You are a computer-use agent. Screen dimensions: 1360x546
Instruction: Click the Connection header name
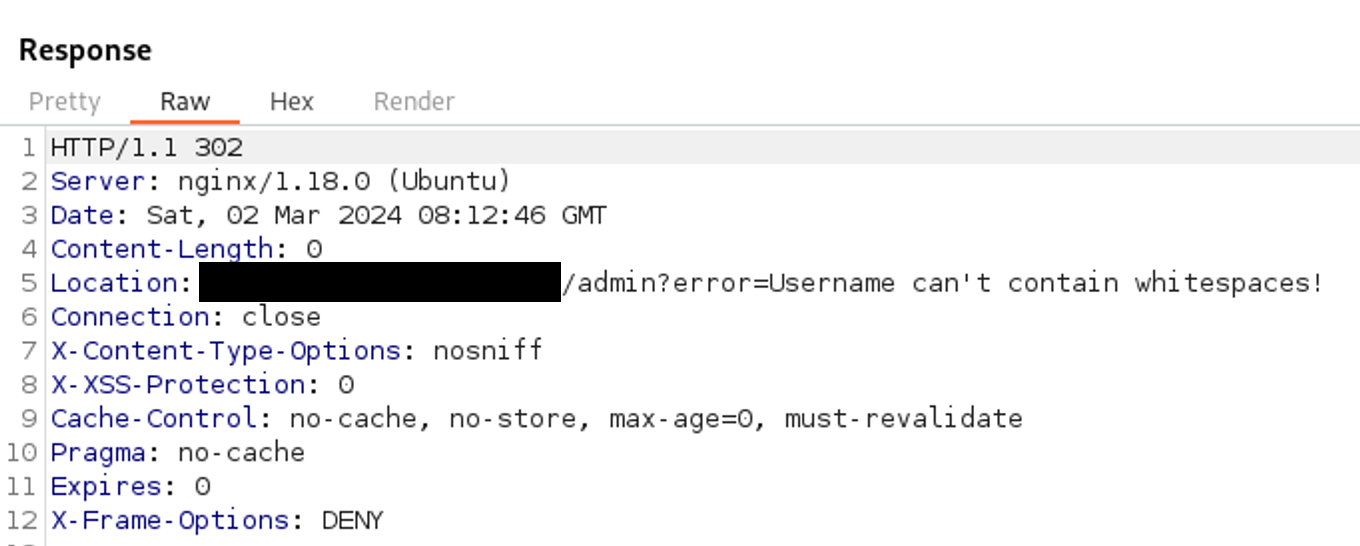130,318
